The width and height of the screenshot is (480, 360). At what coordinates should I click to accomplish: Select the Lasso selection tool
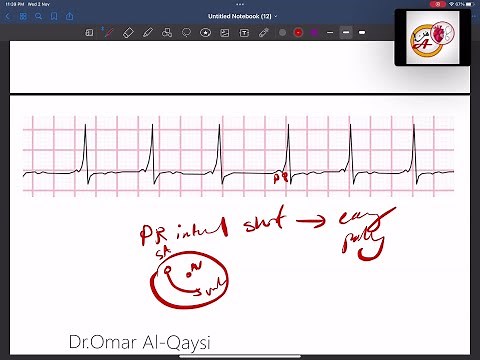tap(186, 33)
